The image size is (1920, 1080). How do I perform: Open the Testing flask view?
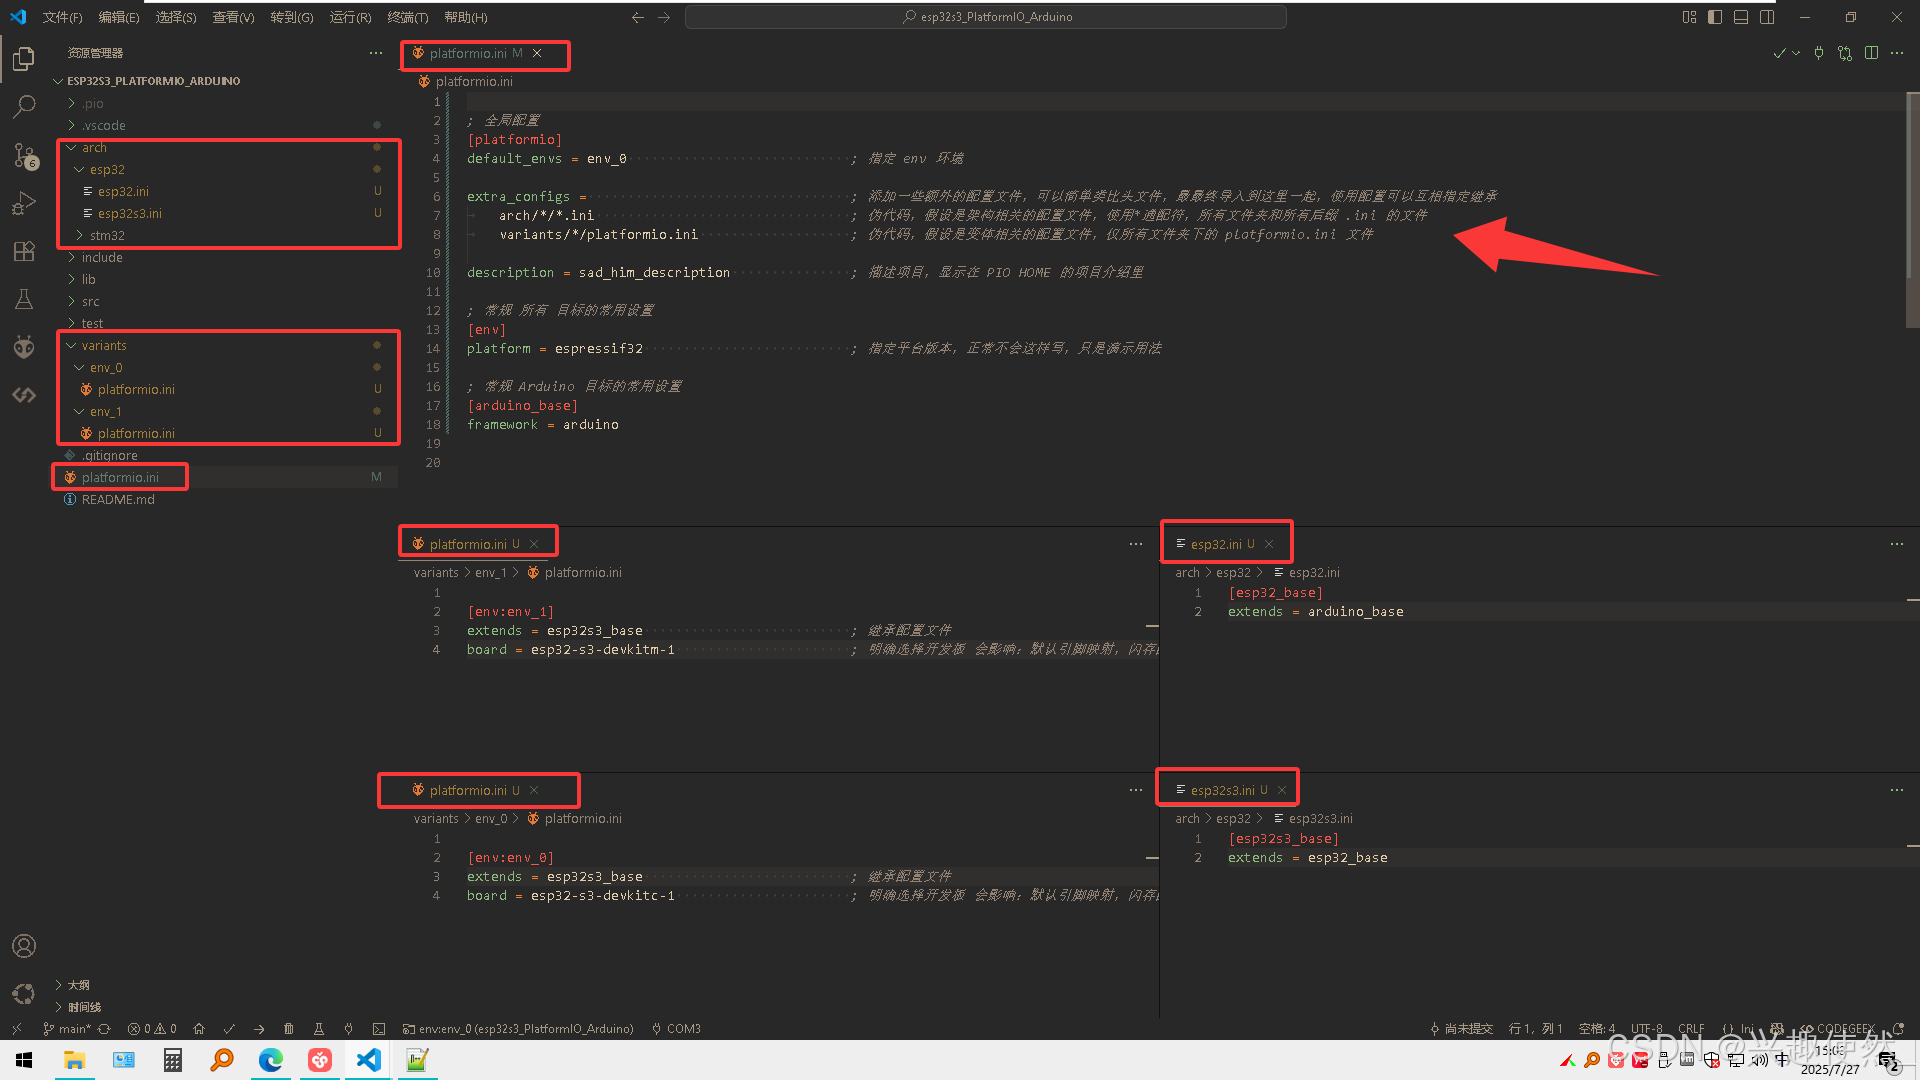click(x=24, y=299)
